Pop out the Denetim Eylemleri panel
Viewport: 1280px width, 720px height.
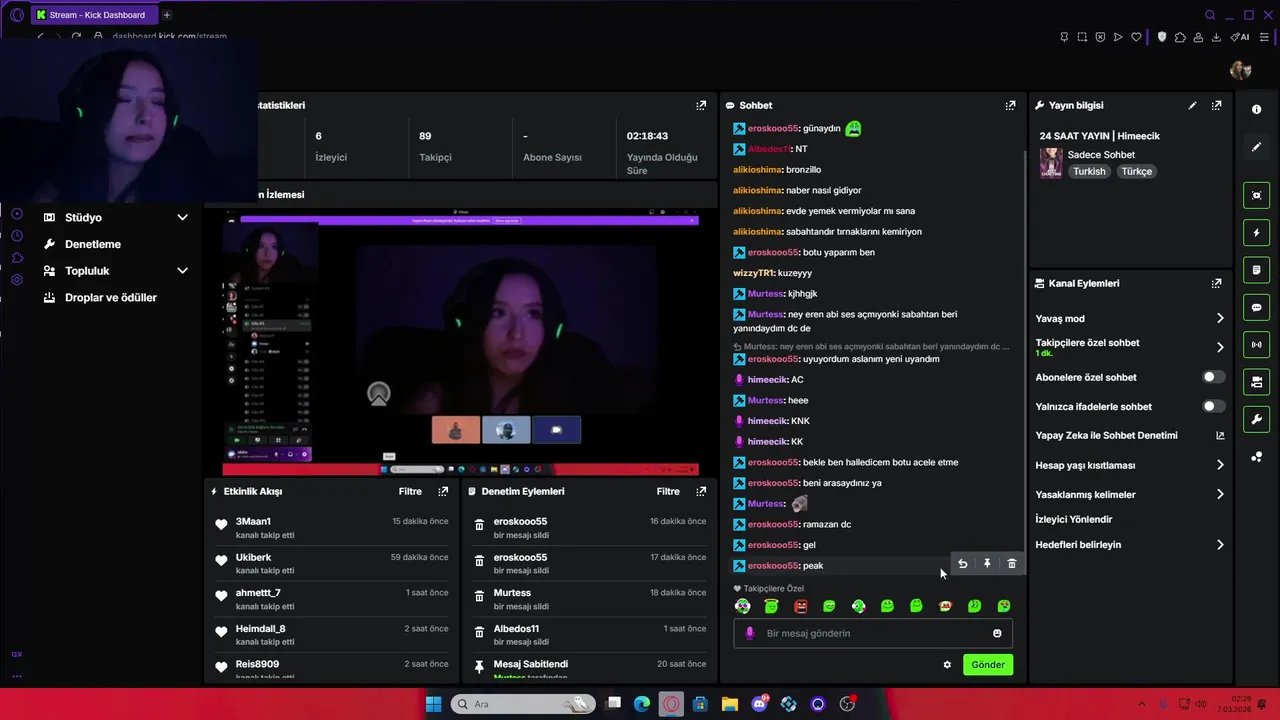[701, 491]
